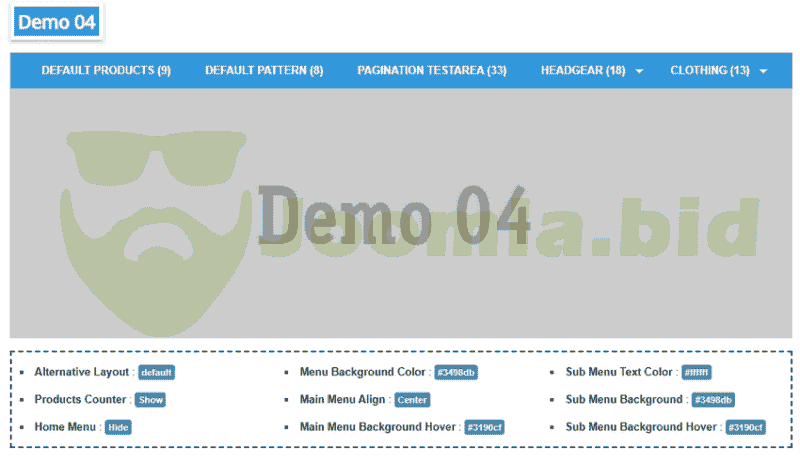Click the Home Menu 'Hide' badge
Viewport: 800px width, 464px height.
118,427
